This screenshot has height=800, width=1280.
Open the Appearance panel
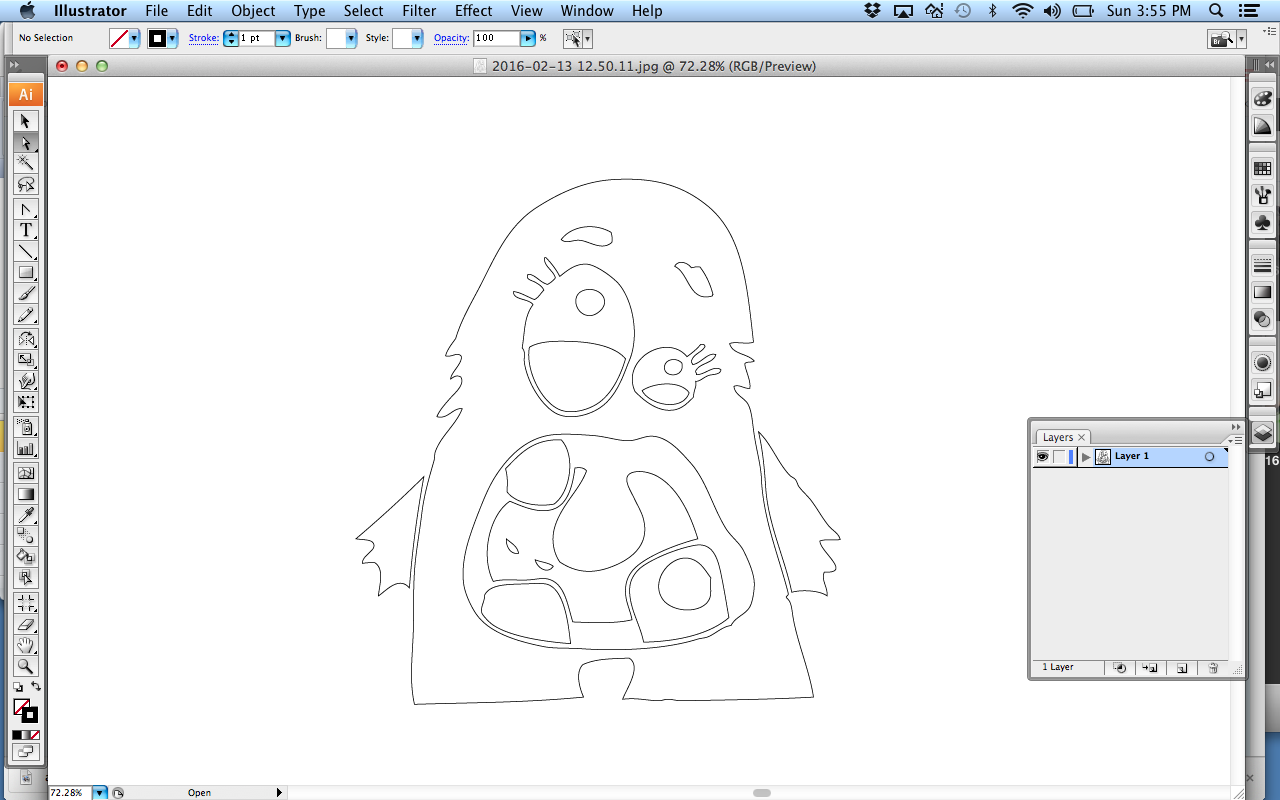(1262, 362)
